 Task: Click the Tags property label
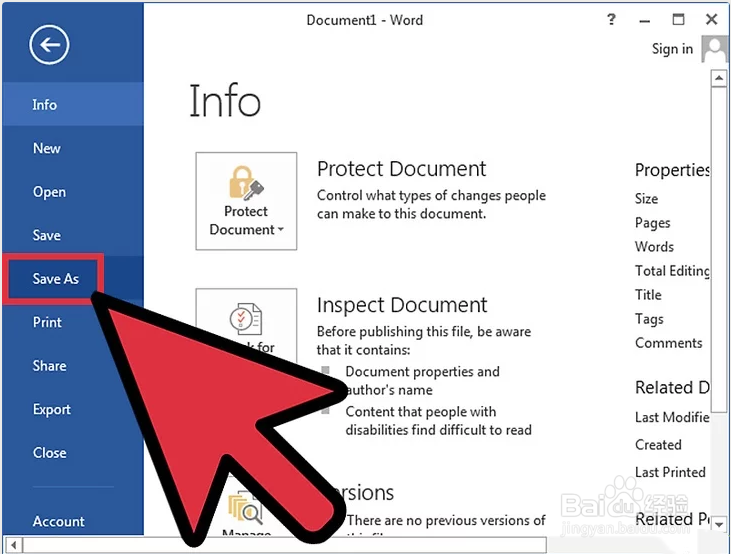click(649, 319)
